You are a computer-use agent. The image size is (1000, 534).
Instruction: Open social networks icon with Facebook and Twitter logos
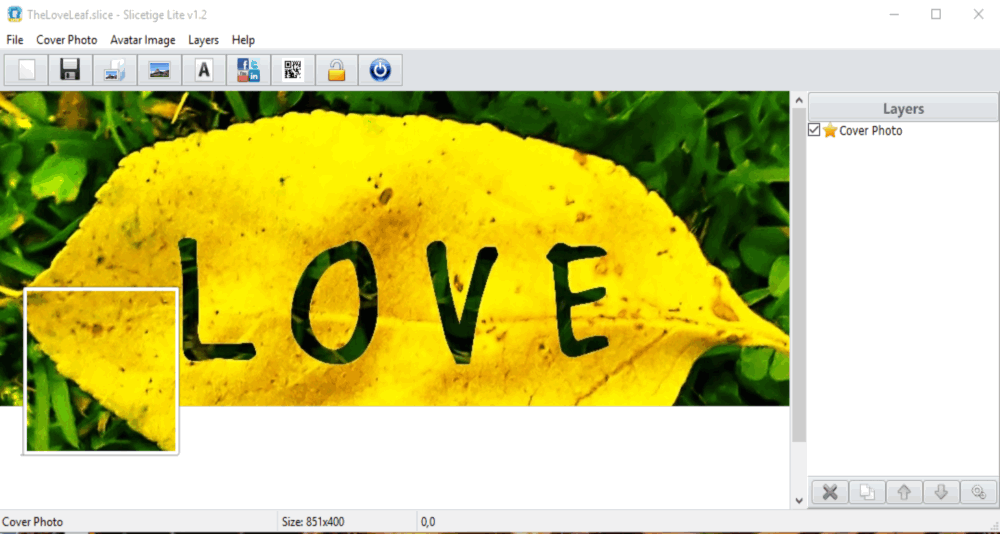pyautogui.click(x=248, y=70)
